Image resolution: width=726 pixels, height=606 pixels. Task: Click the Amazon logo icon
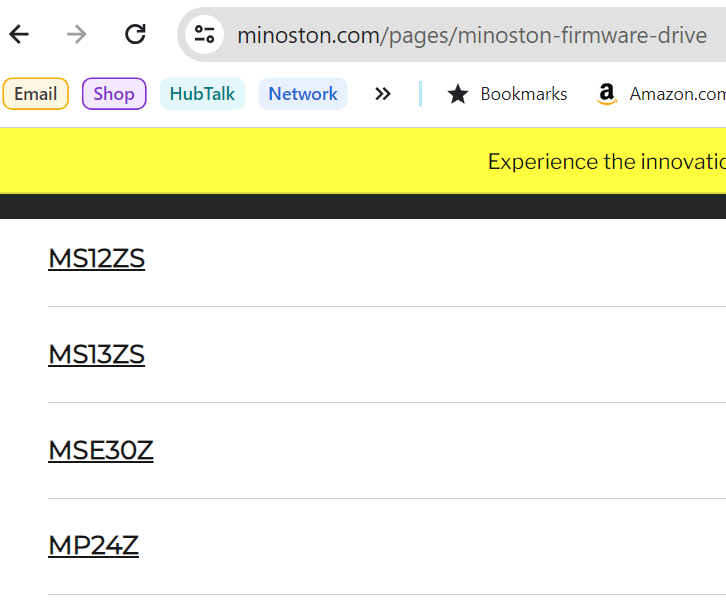[607, 94]
